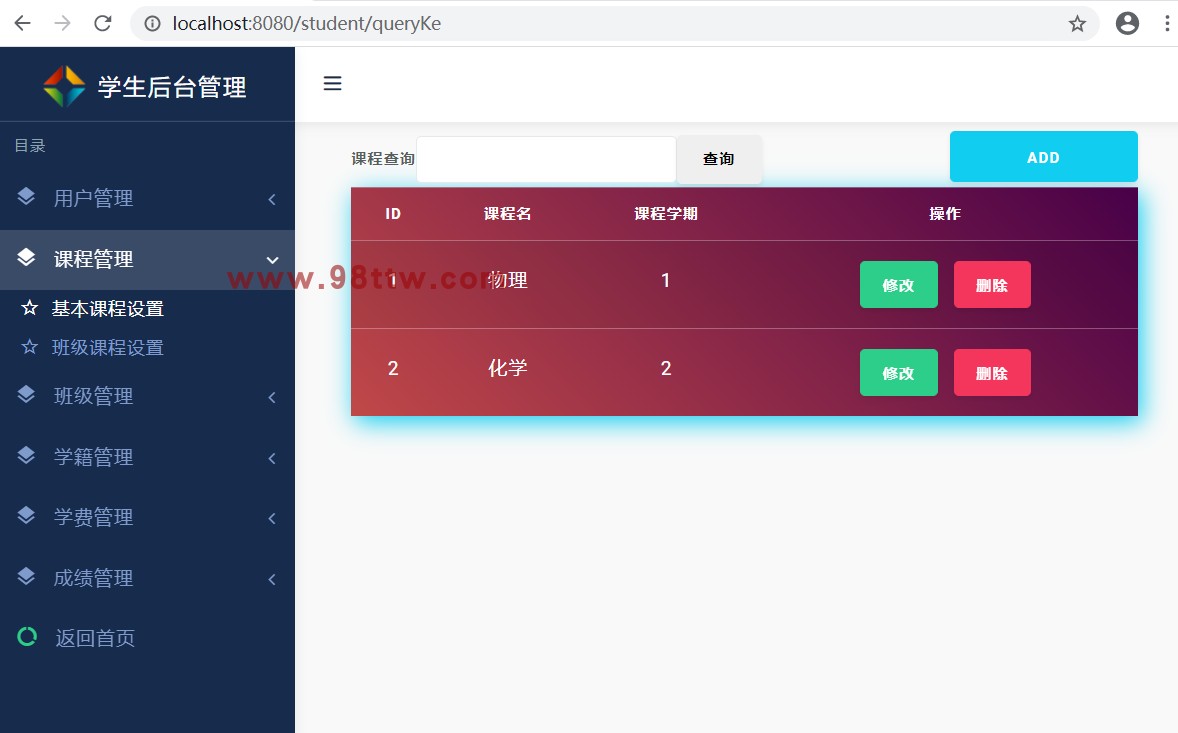Click the 目录 sidebar label
This screenshot has width=1178, height=733.
[x=30, y=146]
